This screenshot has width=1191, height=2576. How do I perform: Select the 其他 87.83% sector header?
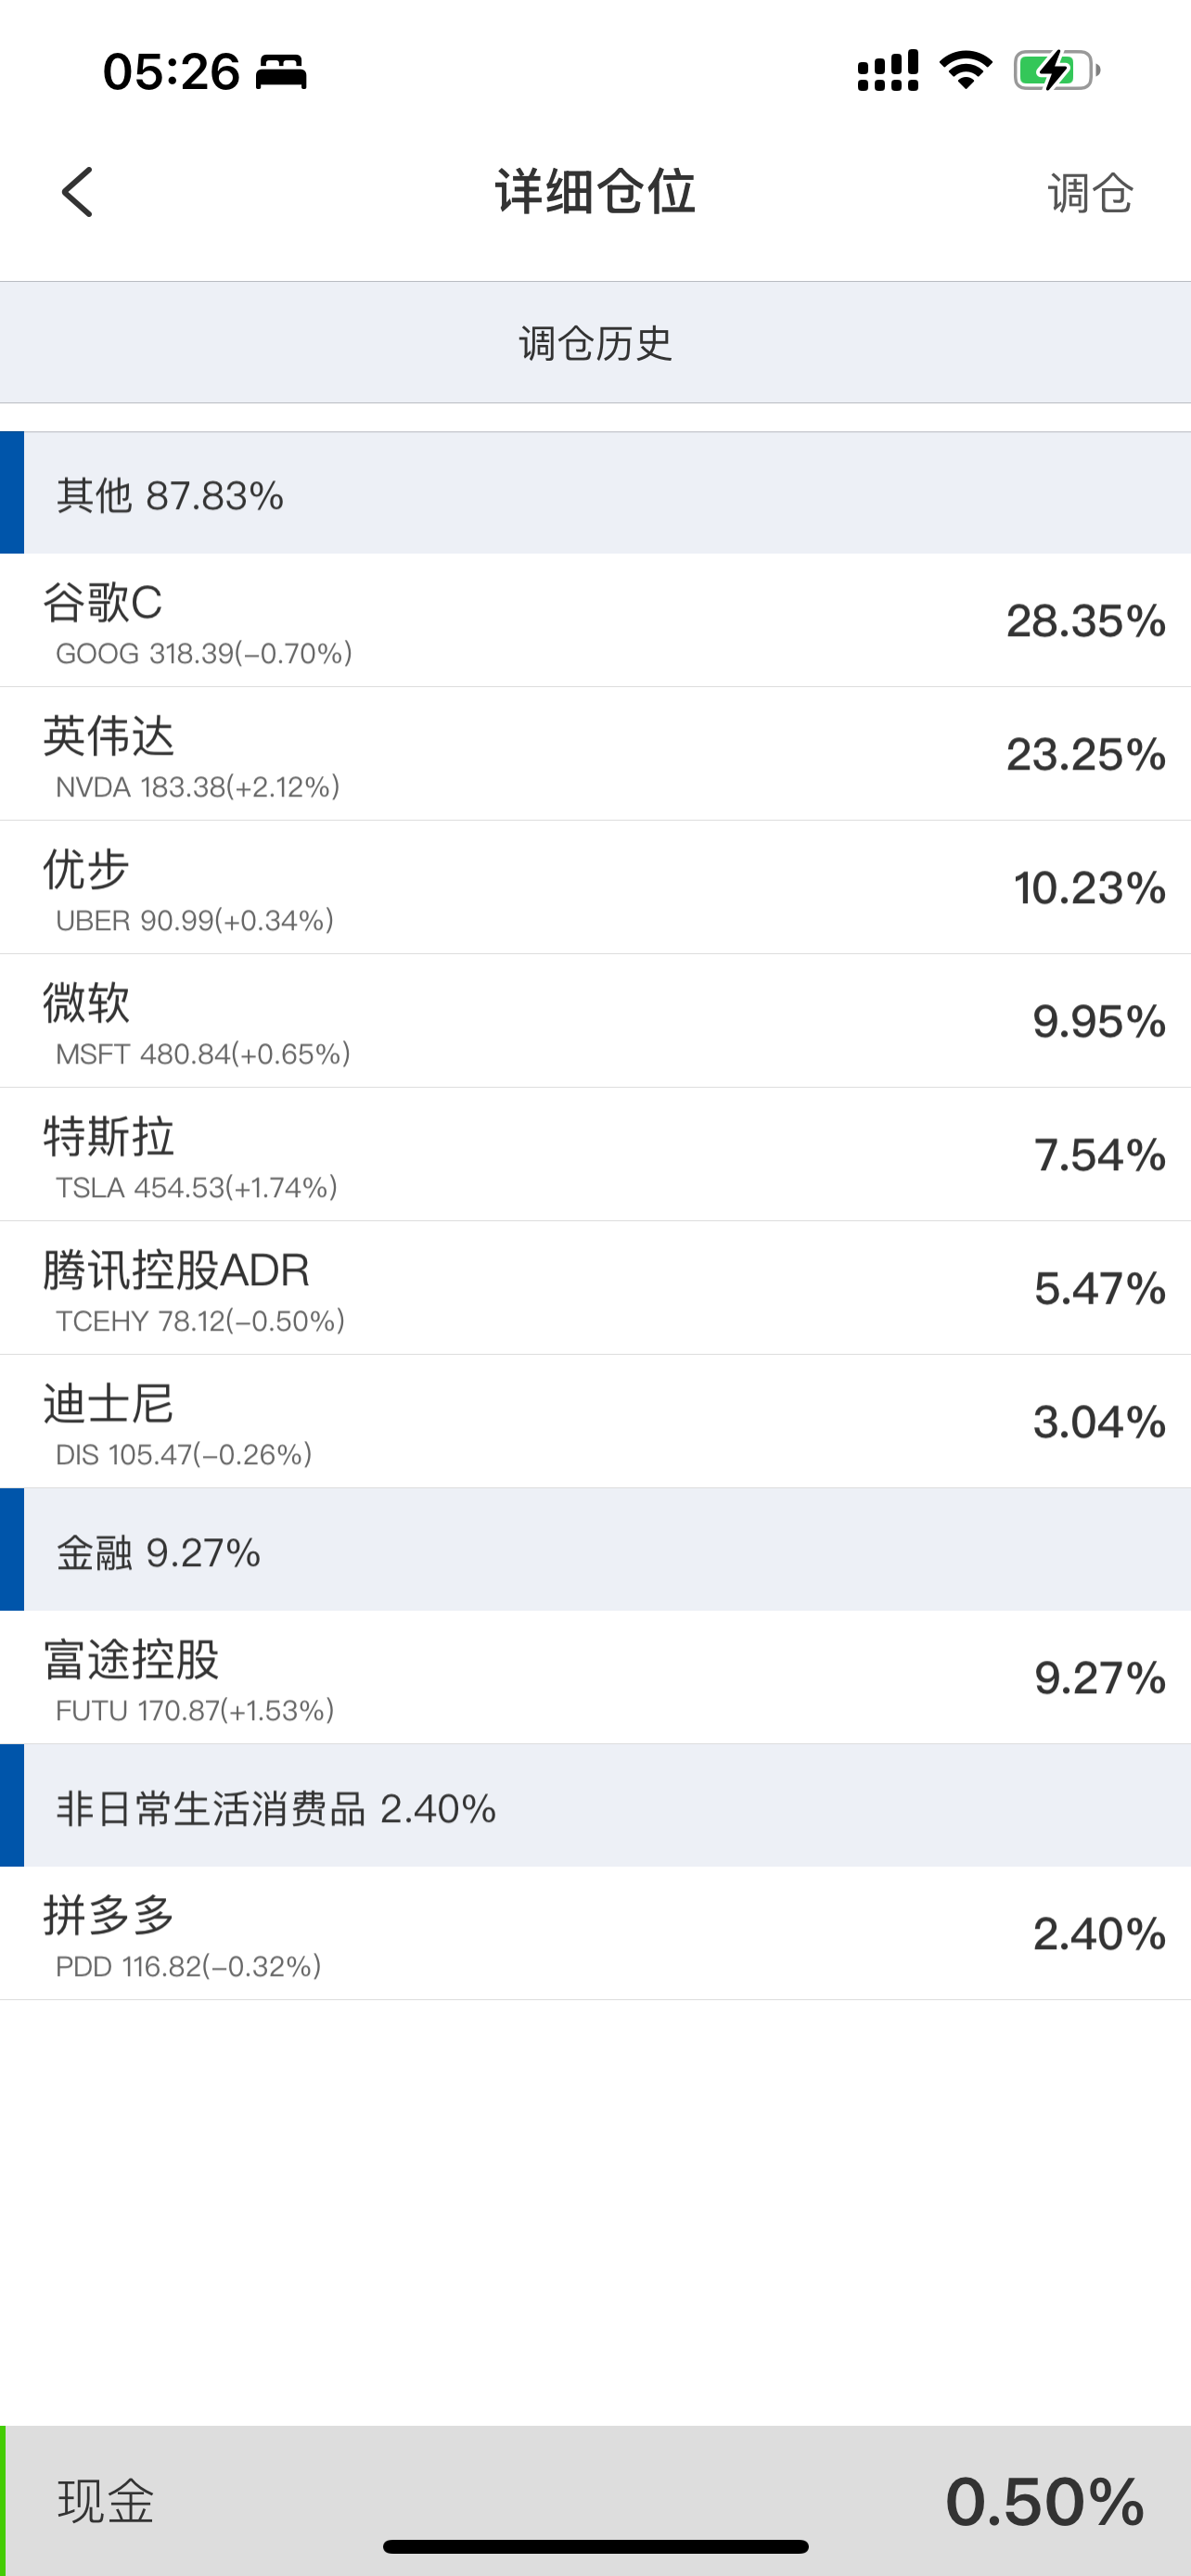(x=596, y=494)
